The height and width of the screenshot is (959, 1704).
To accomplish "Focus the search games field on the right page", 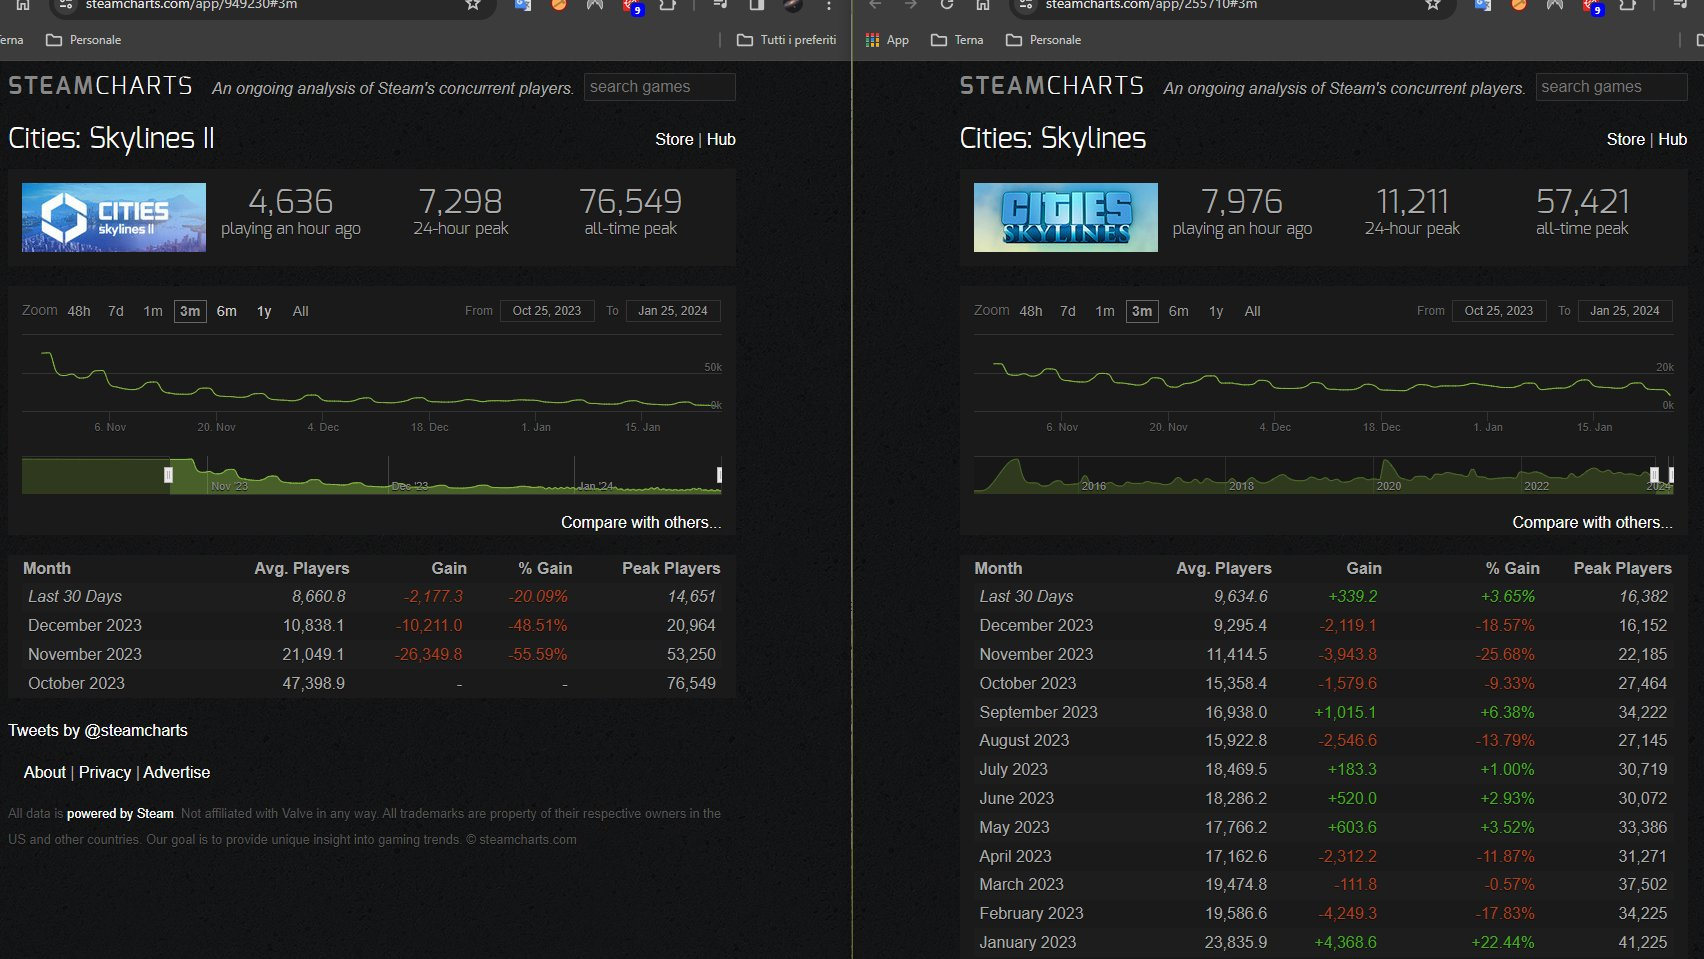I will tap(1612, 87).
